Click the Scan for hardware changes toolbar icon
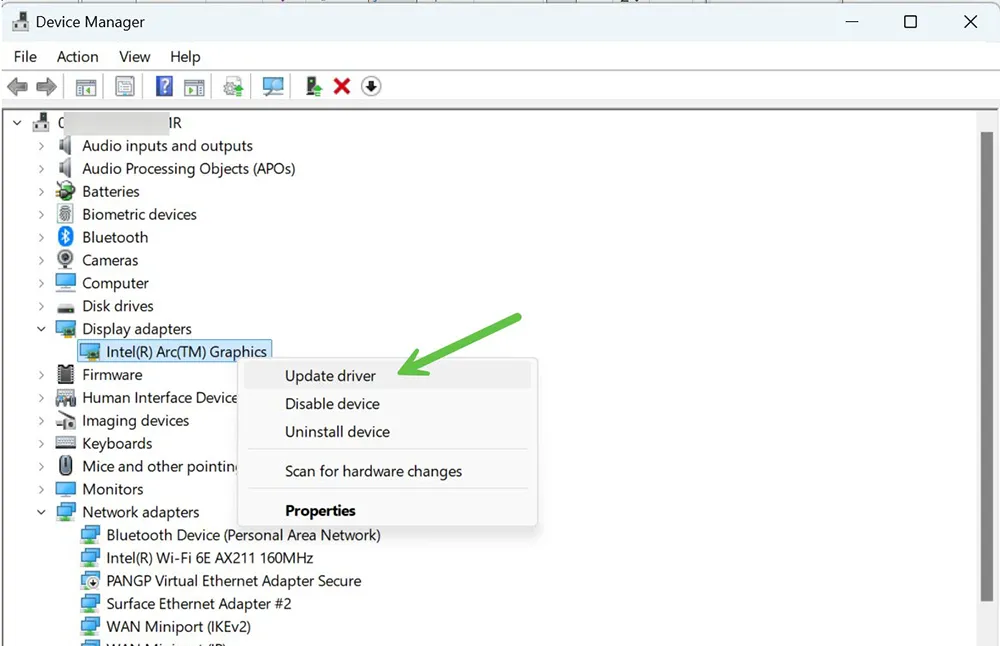 [x=272, y=86]
